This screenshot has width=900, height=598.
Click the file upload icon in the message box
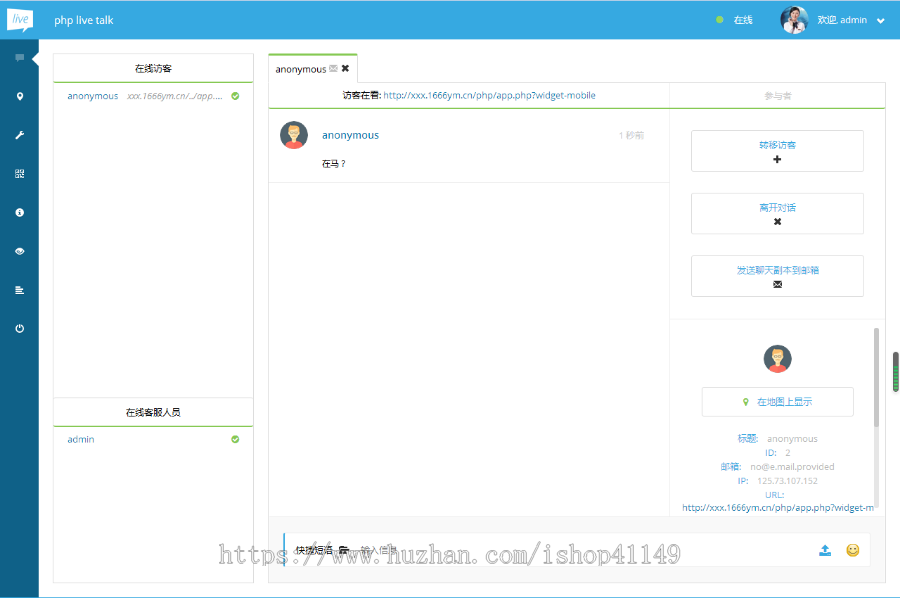pyautogui.click(x=825, y=550)
